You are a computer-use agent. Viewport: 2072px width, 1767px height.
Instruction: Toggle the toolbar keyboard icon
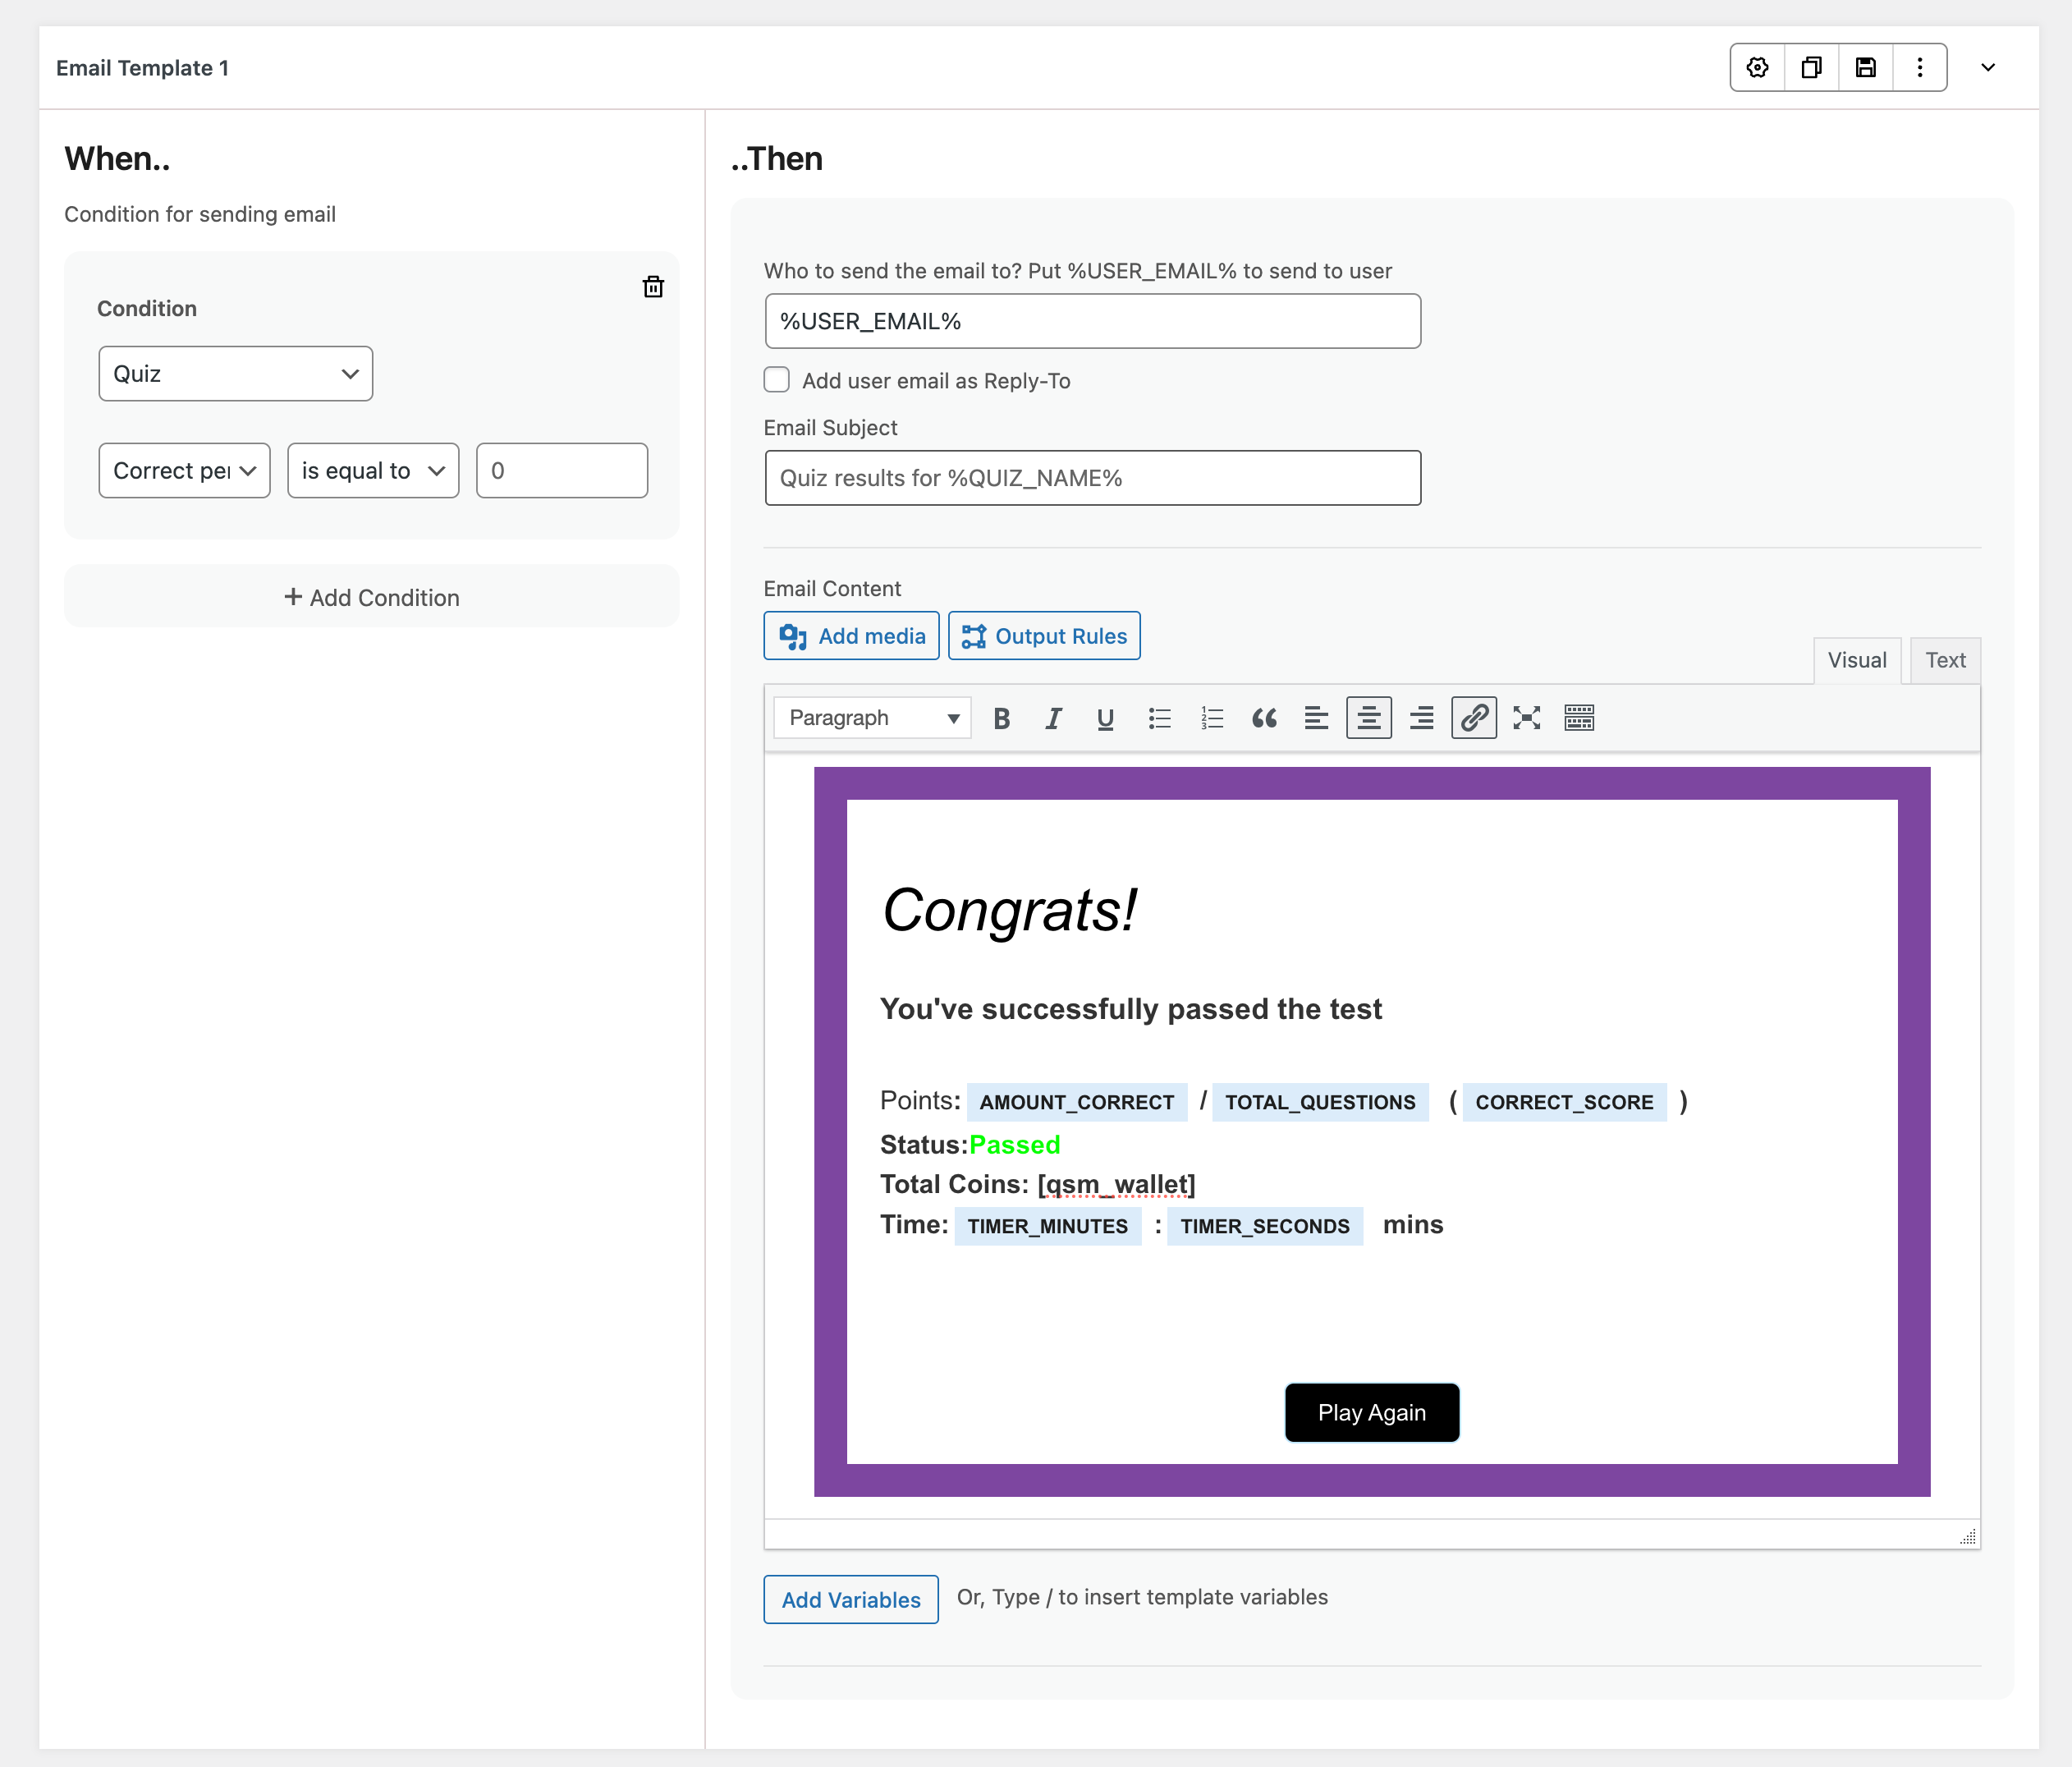[1579, 718]
